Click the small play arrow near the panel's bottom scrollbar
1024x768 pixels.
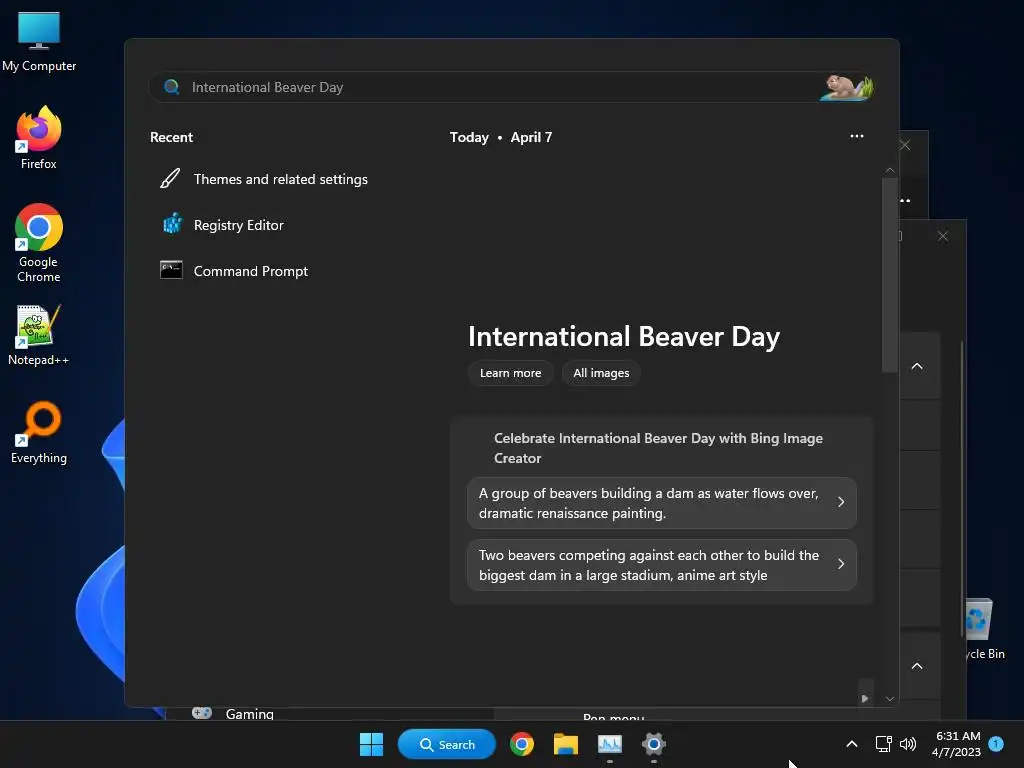(865, 698)
